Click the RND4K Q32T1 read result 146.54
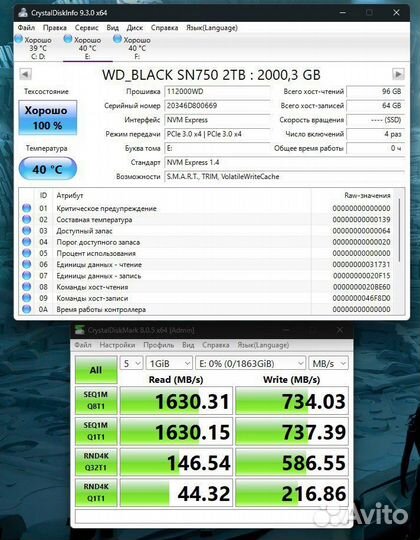This screenshot has height=540, width=420. pyautogui.click(x=177, y=462)
